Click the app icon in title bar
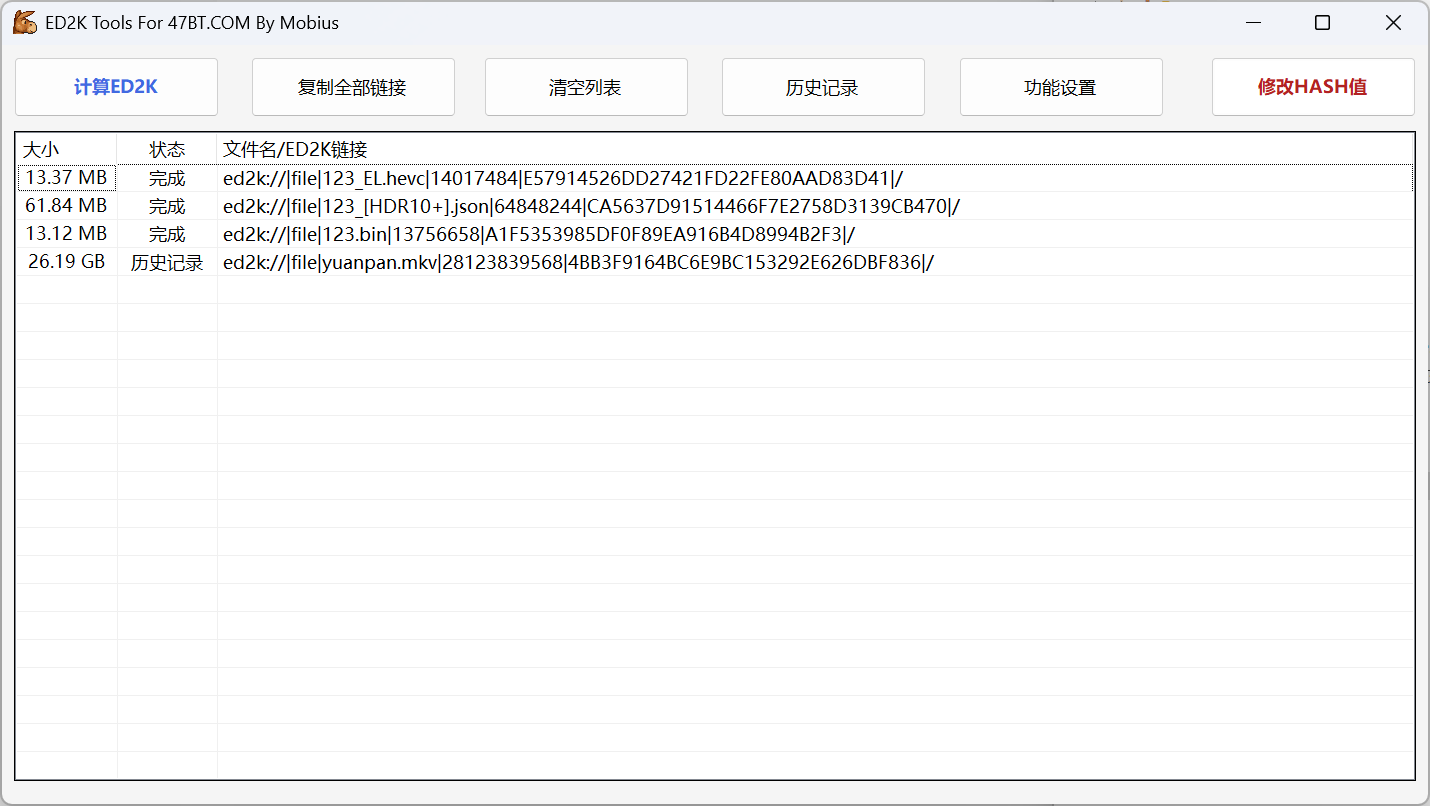Screen dimensions: 1430x806 click(24, 23)
